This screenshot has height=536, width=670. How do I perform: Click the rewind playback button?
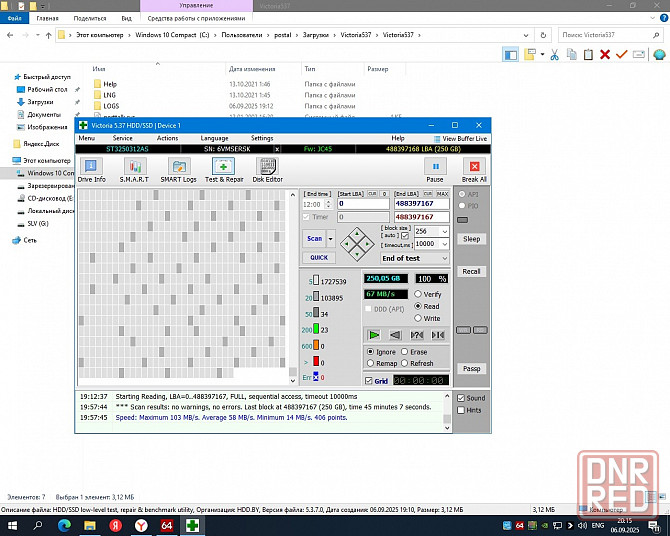(395, 335)
